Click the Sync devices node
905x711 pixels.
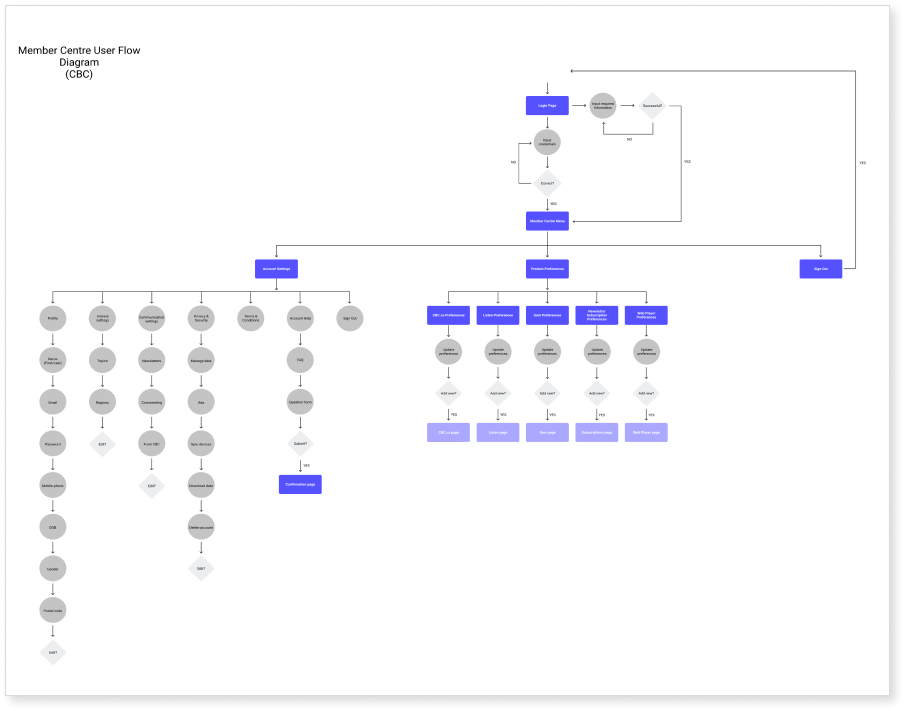click(x=200, y=443)
